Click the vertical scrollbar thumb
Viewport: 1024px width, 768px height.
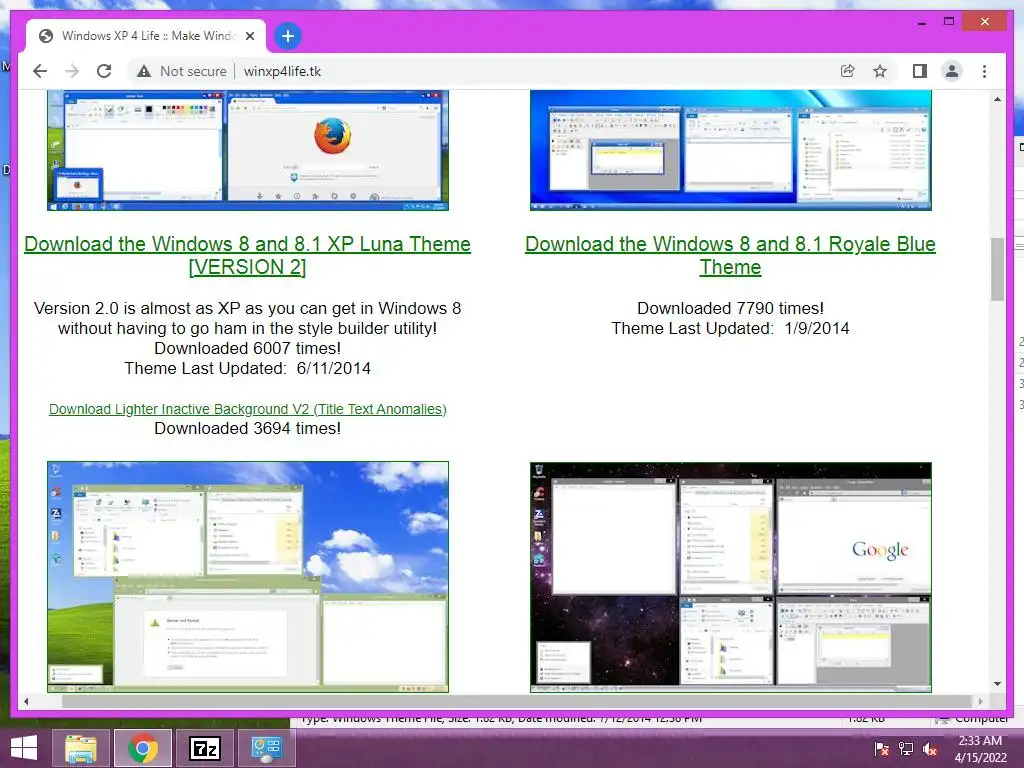coord(997,269)
